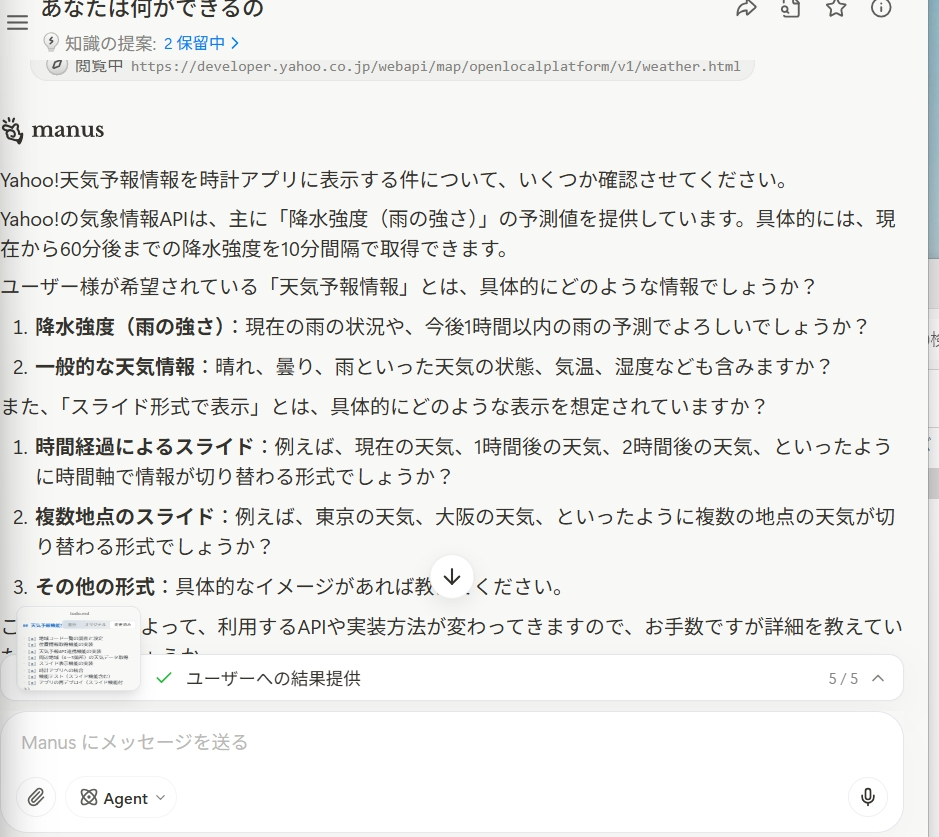Open the info circle icon

(880, 8)
